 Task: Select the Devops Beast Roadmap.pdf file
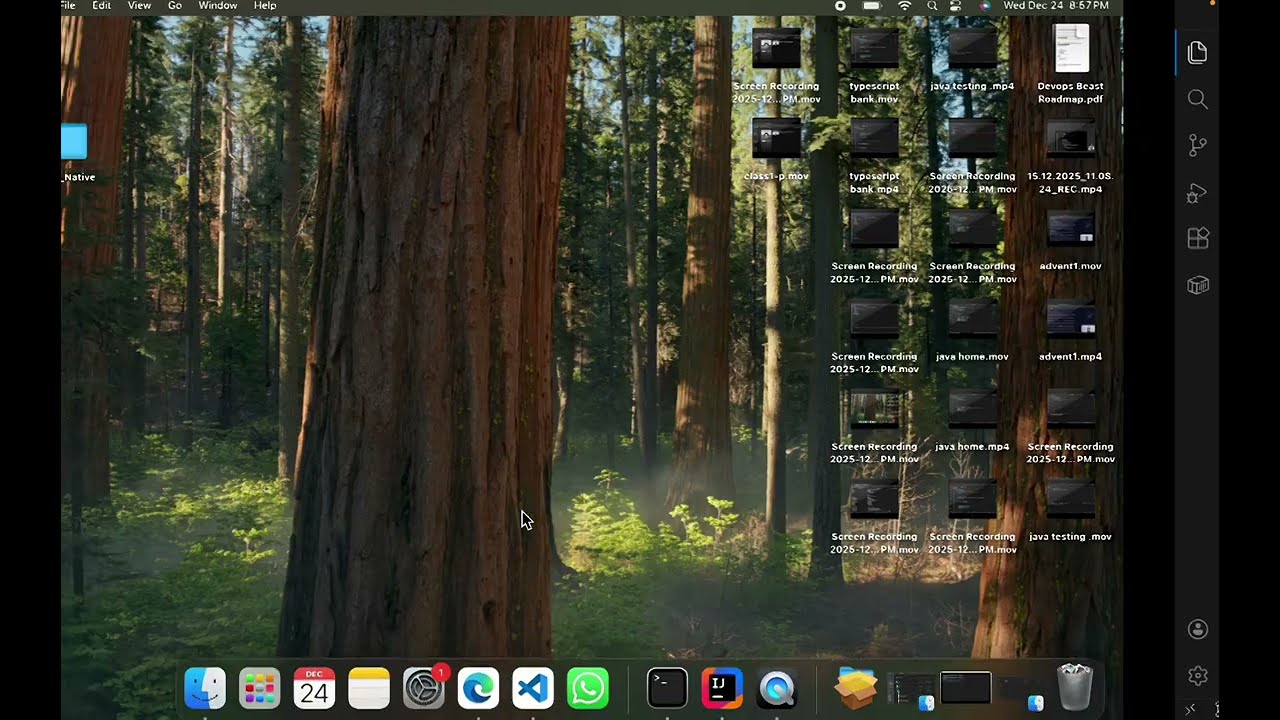click(1070, 50)
